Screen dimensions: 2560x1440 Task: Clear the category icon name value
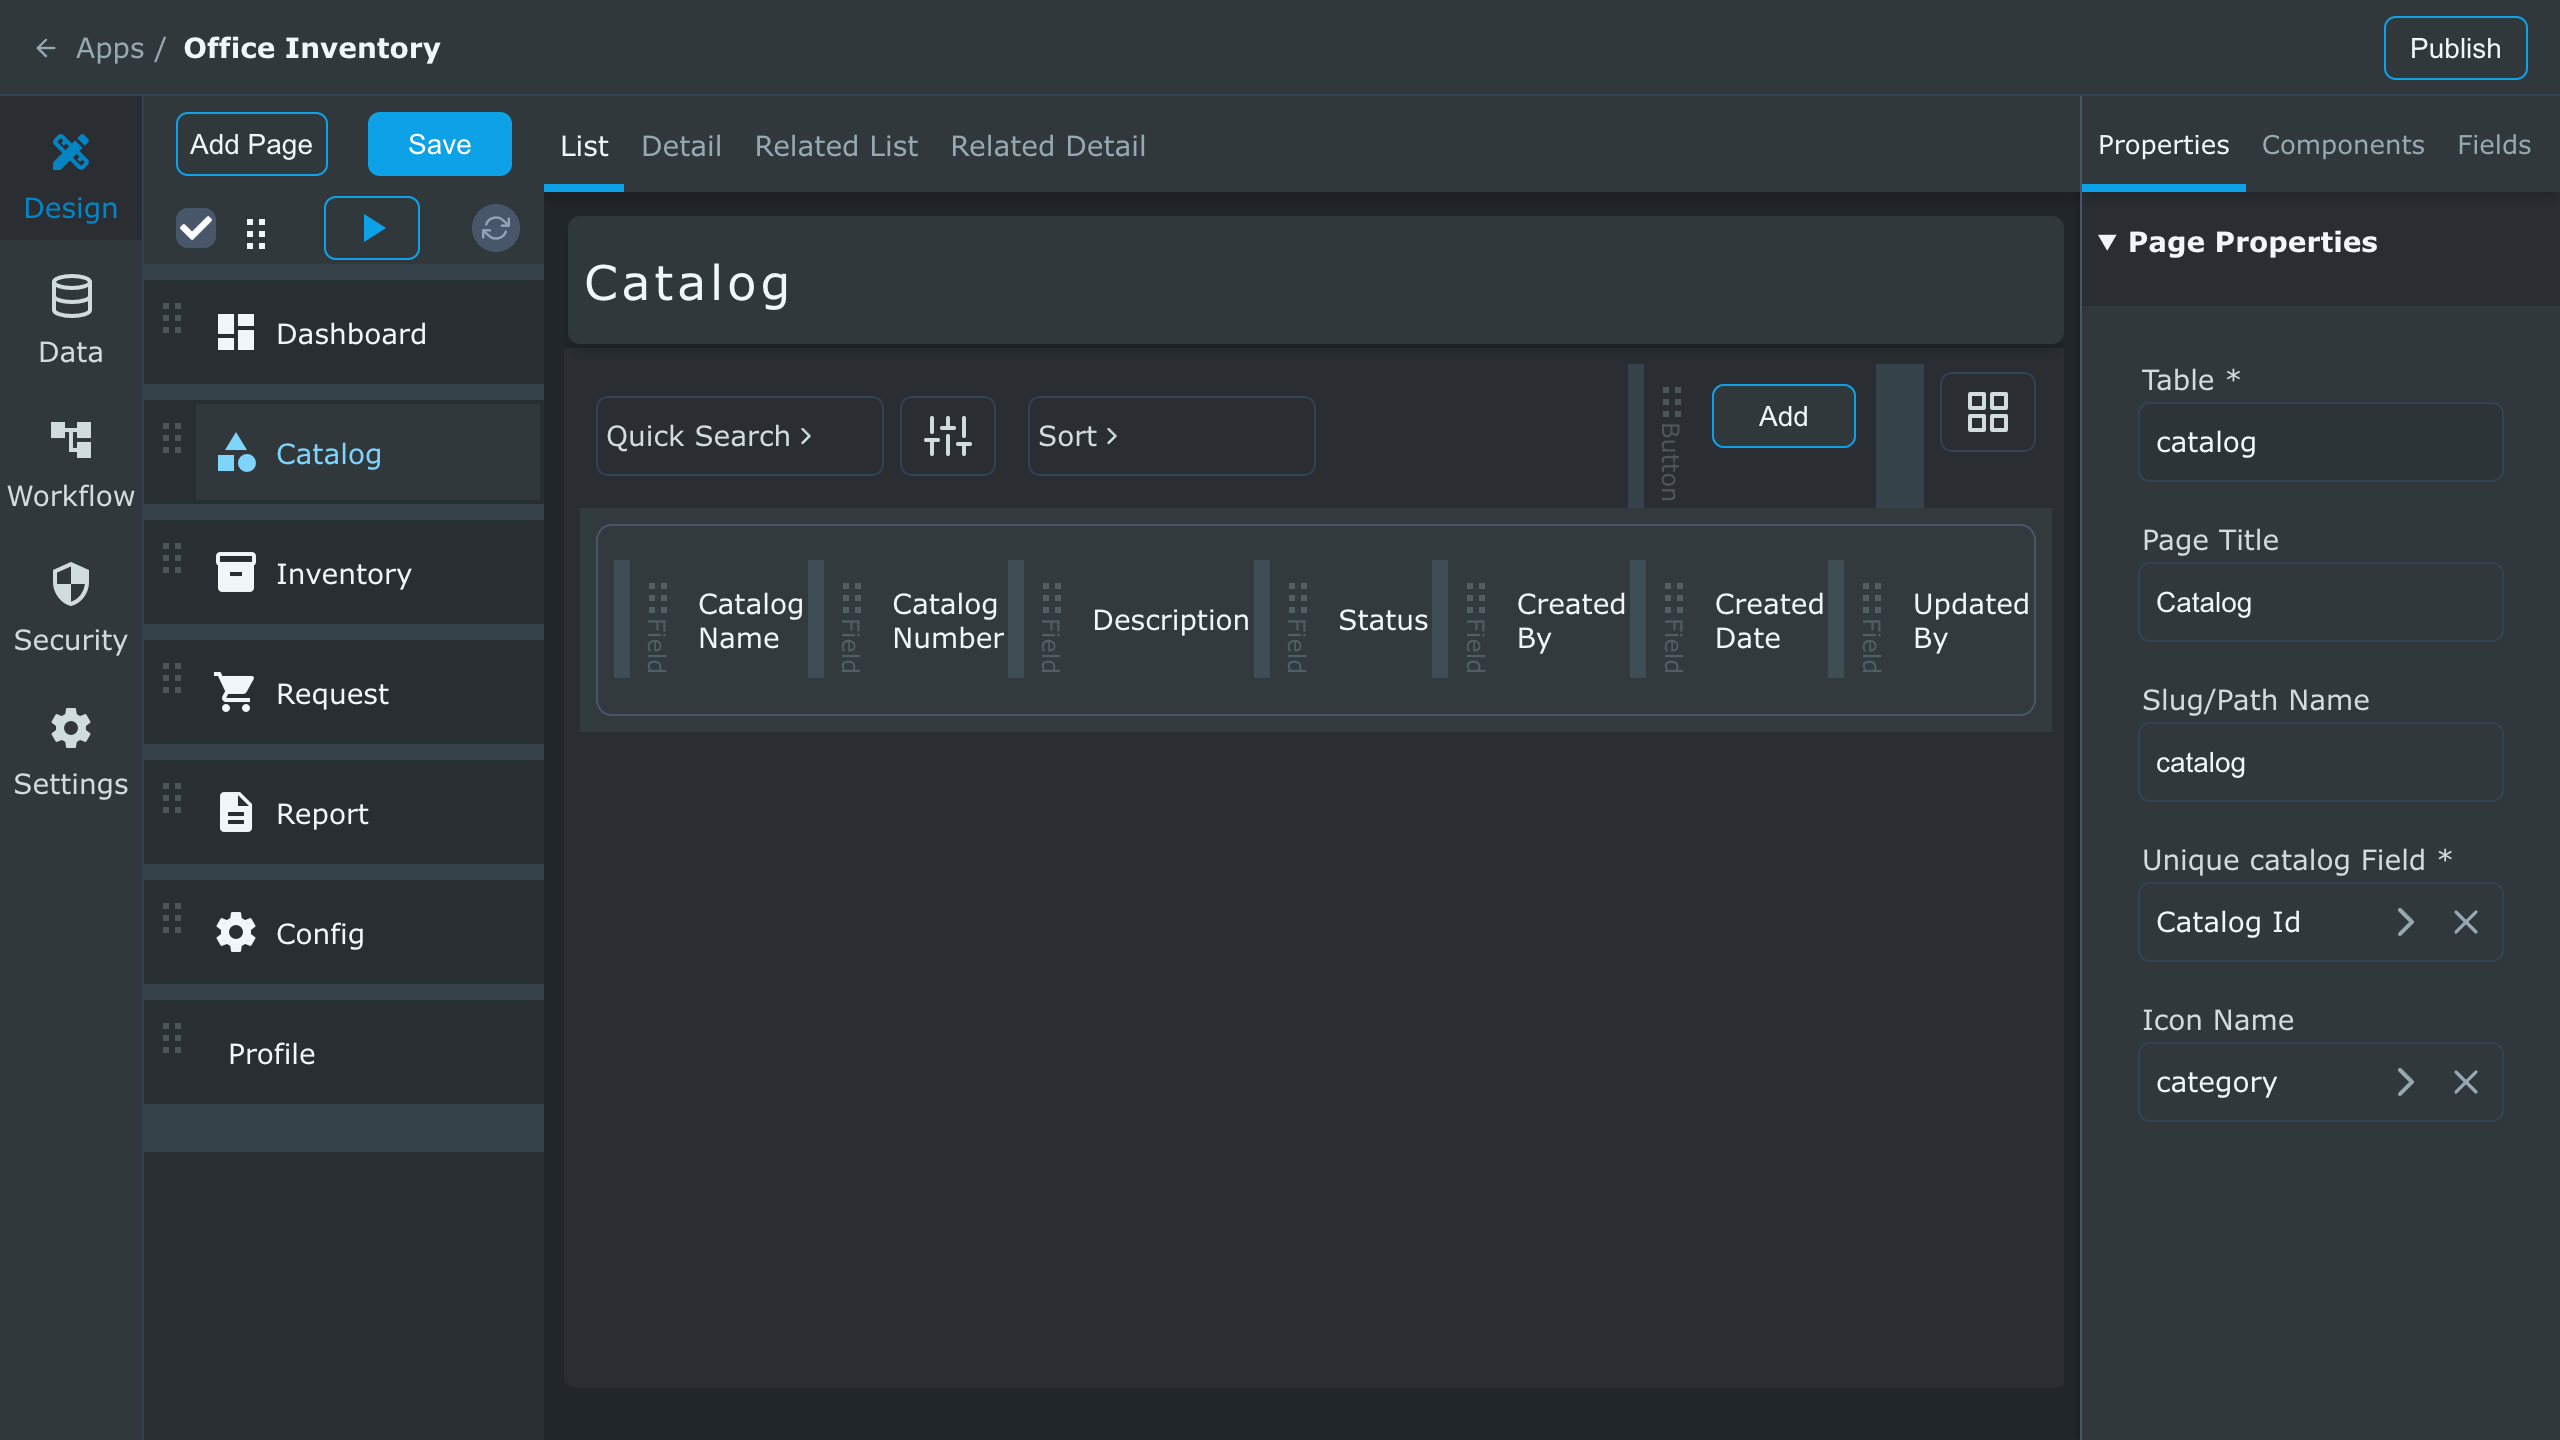coord(2465,1082)
